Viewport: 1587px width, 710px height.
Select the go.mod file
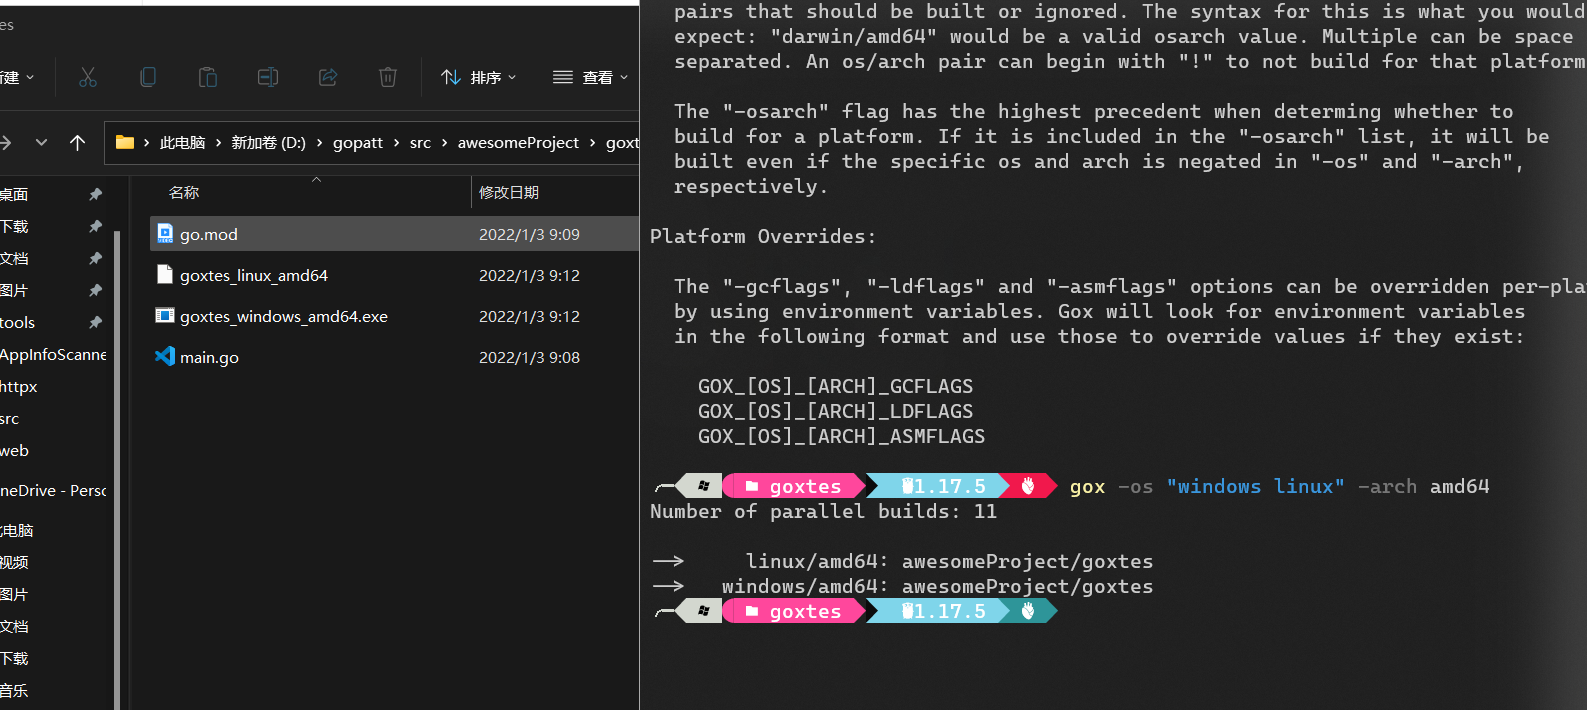[394, 234]
